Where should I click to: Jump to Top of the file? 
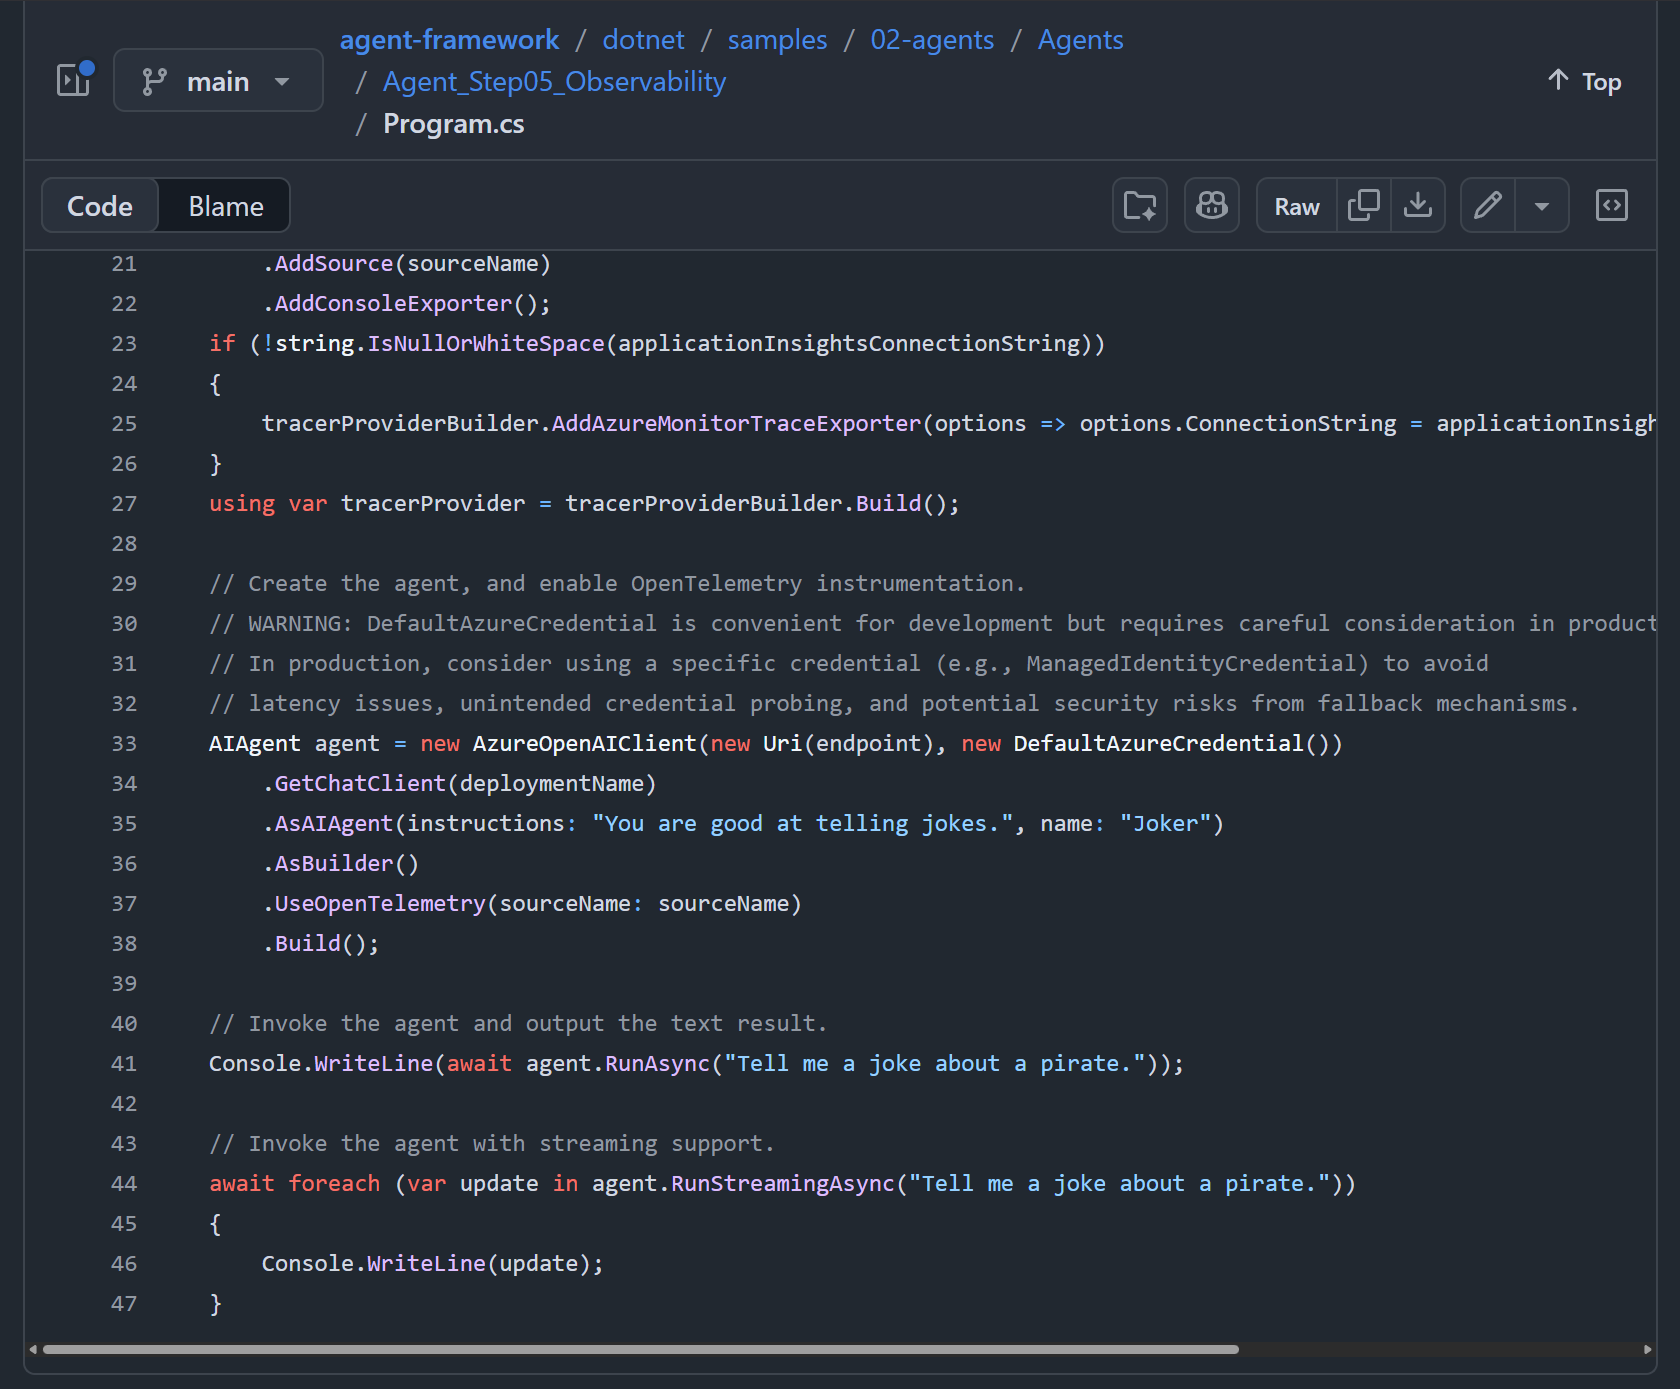point(1584,81)
